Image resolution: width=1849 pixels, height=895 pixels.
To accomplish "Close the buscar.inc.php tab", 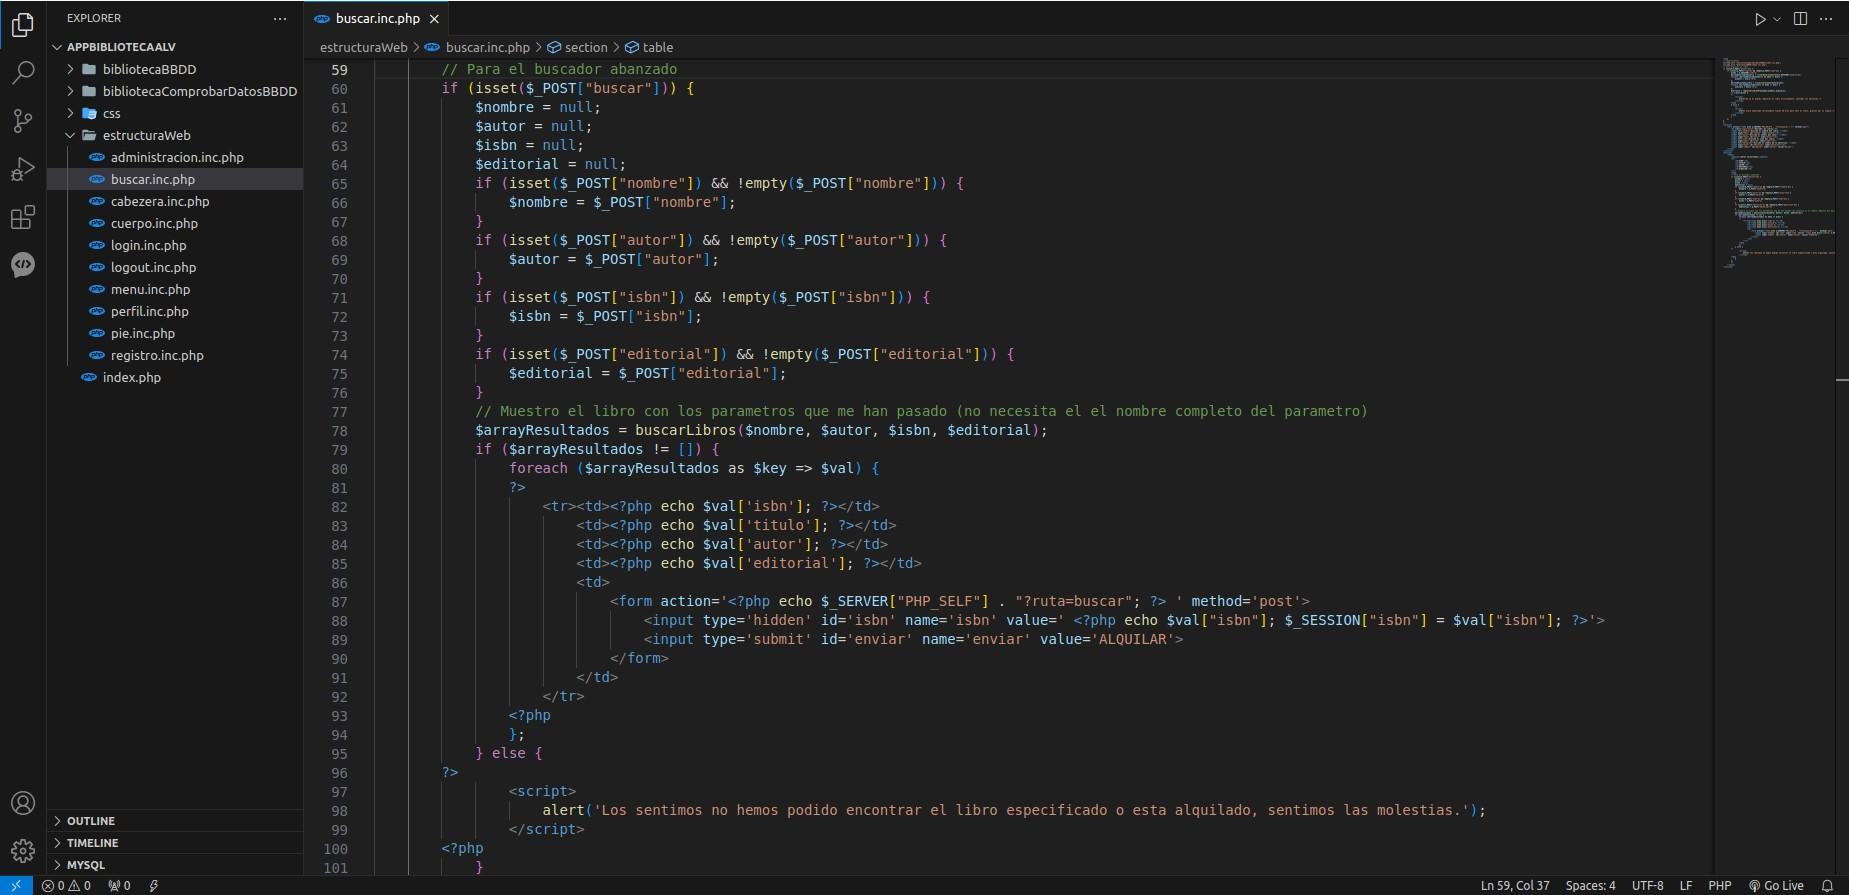I will [x=434, y=19].
